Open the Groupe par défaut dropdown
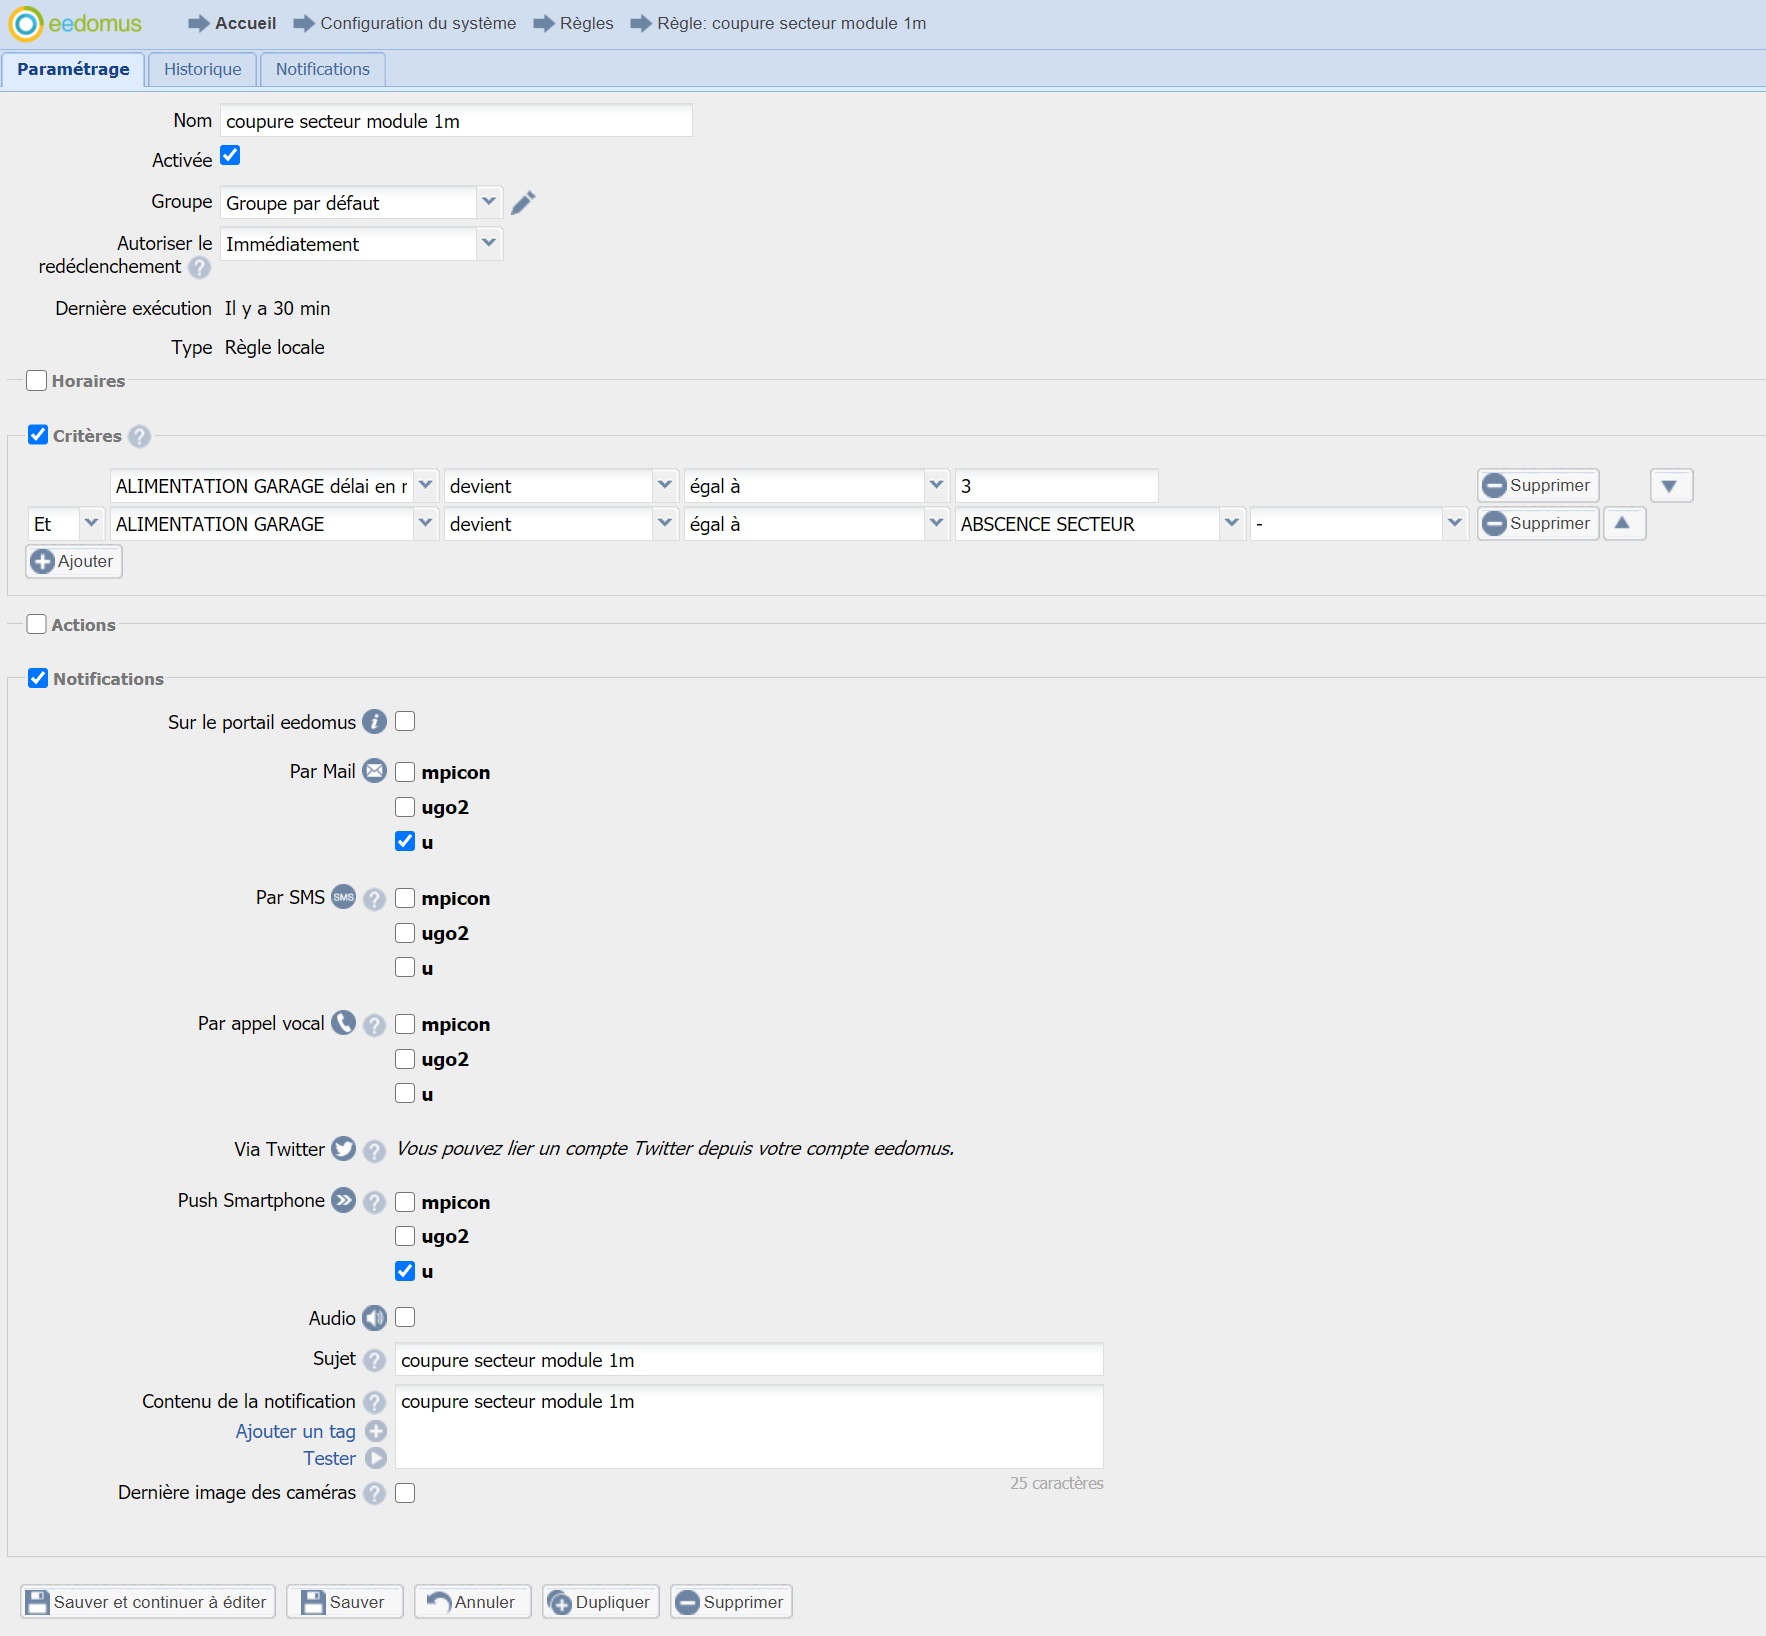 488,203
